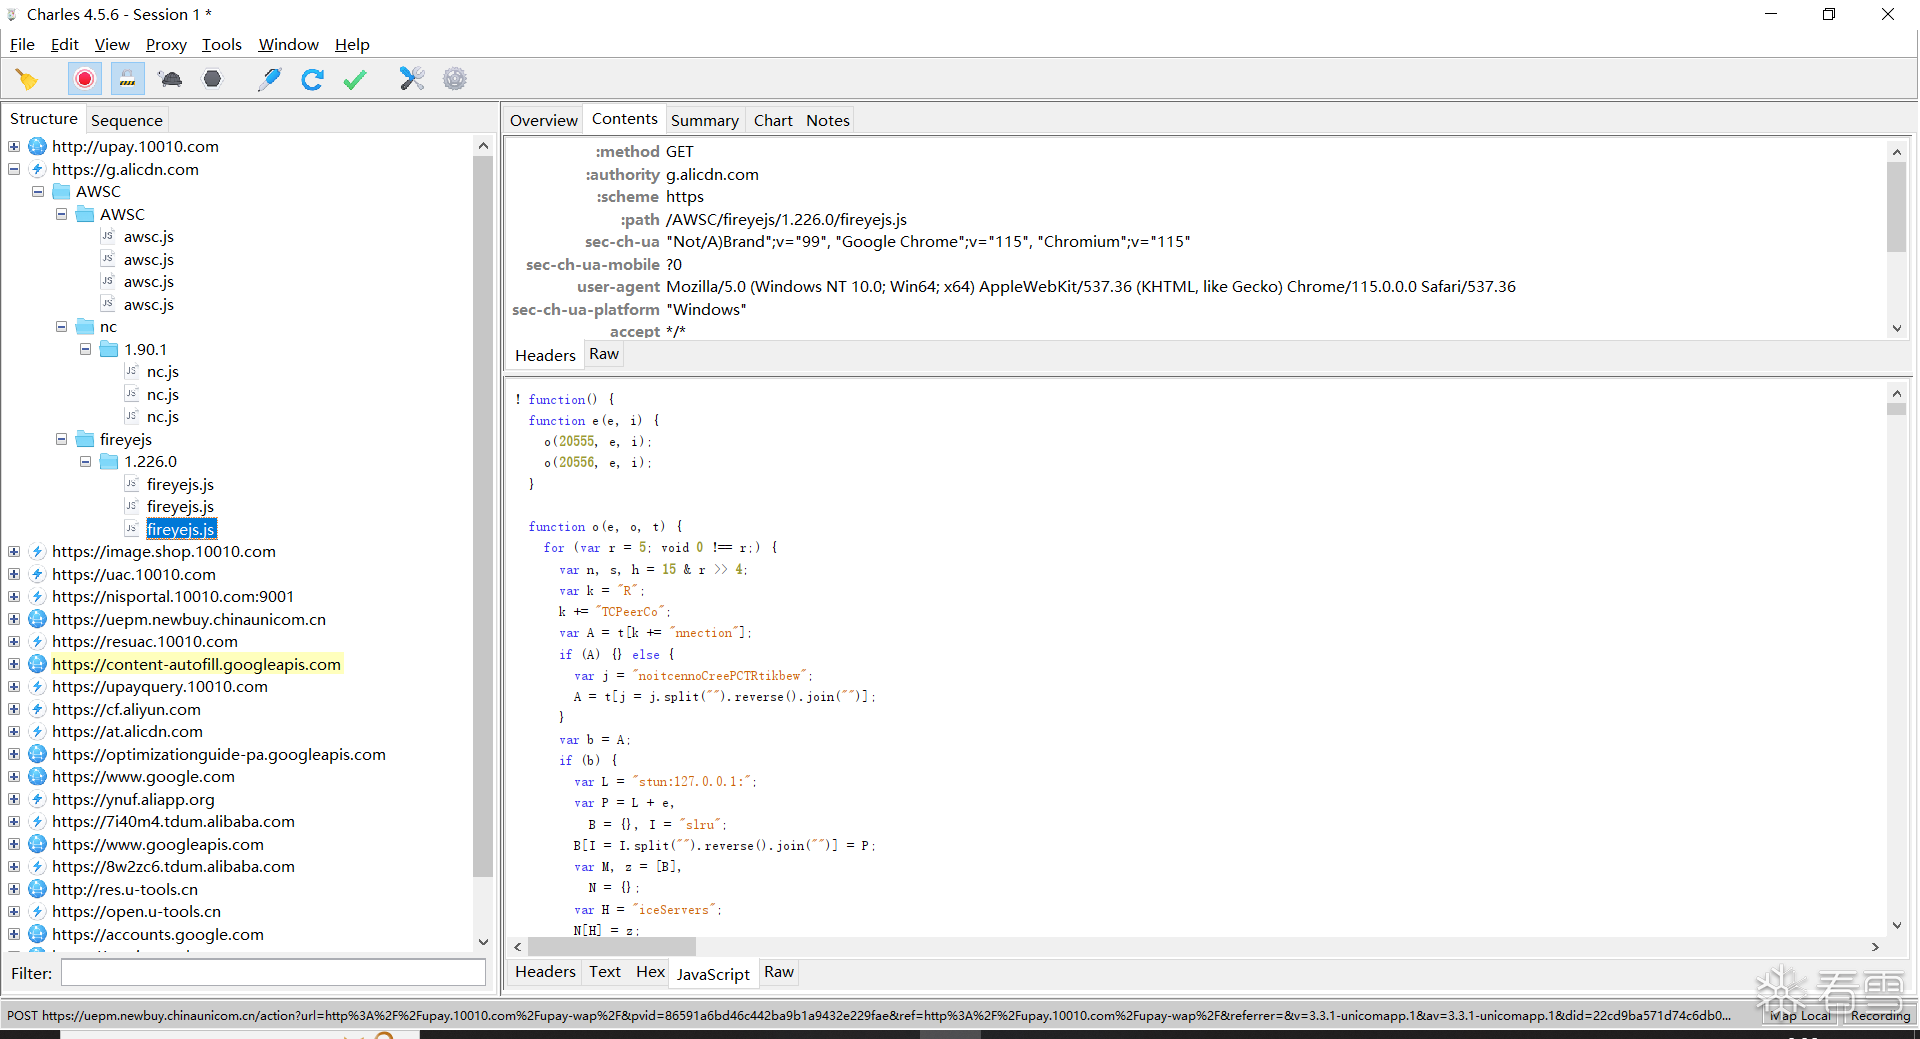Toggle SSL Proxying toolbar icon

pos(128,79)
